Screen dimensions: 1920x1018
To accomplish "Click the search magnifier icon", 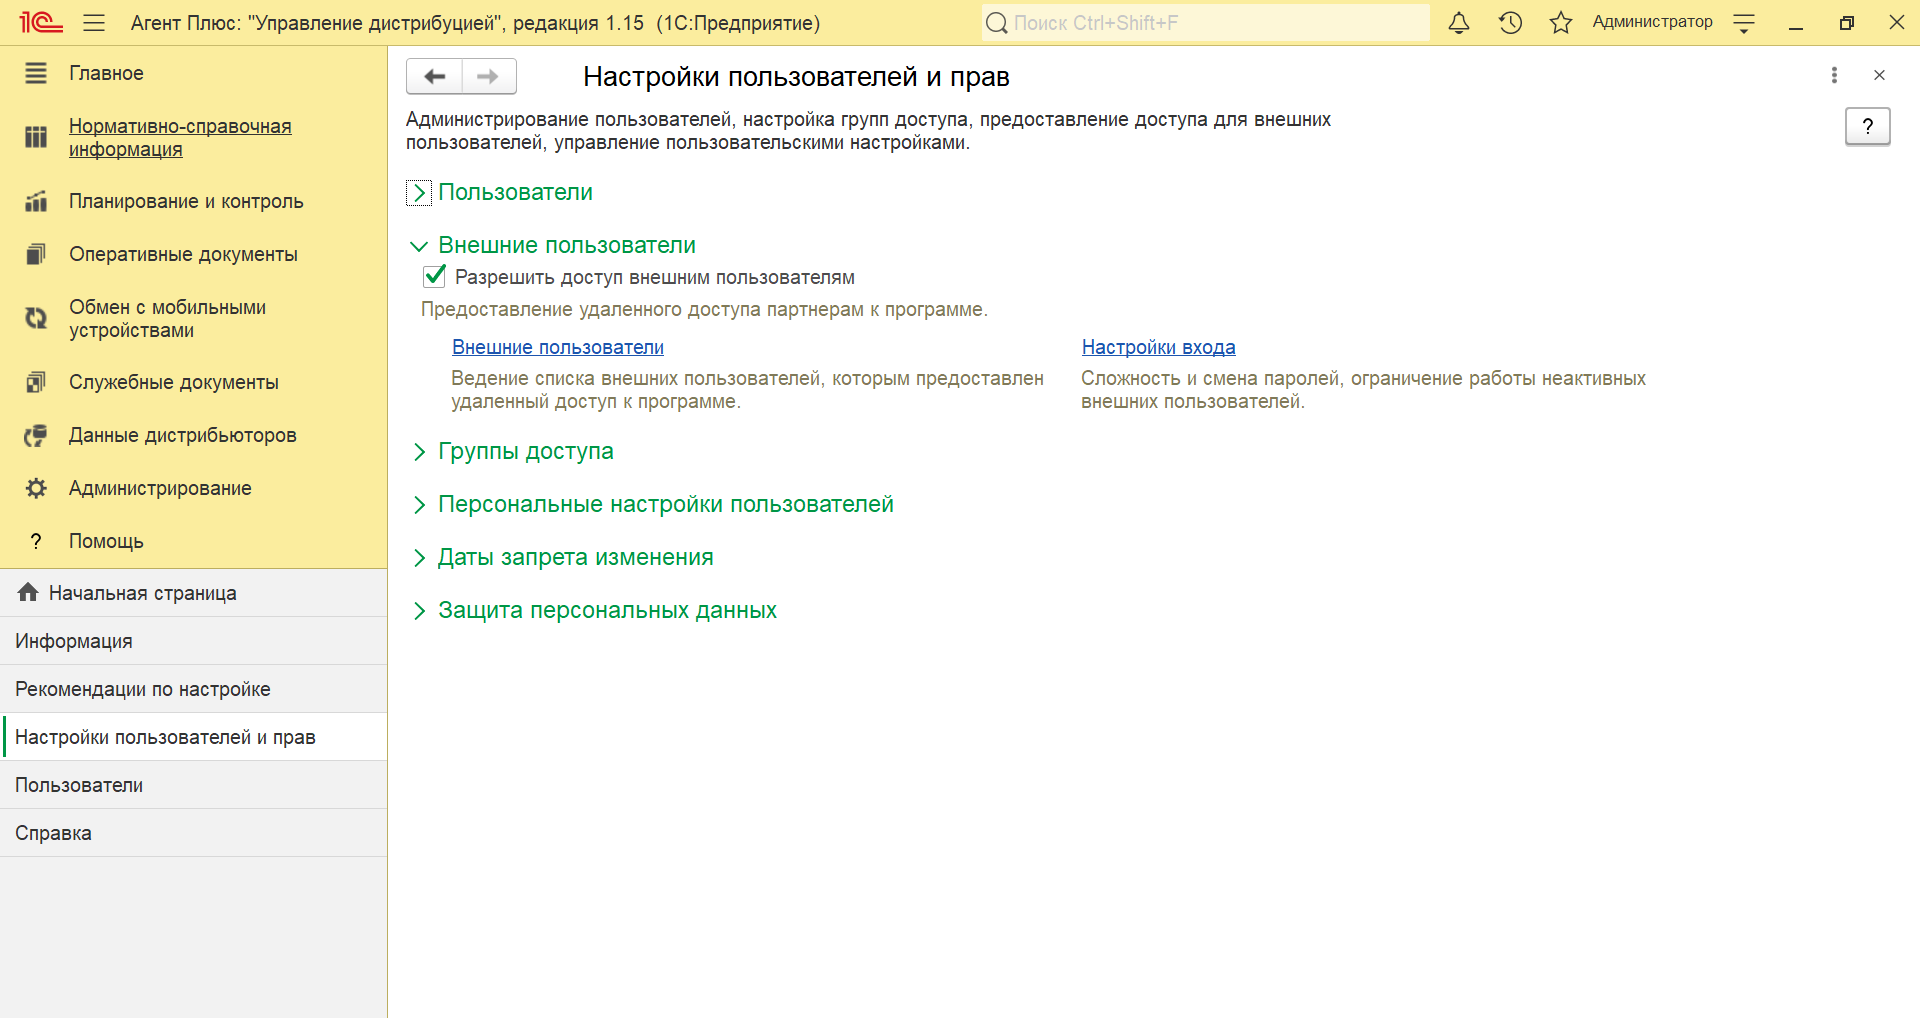I will click(x=997, y=22).
